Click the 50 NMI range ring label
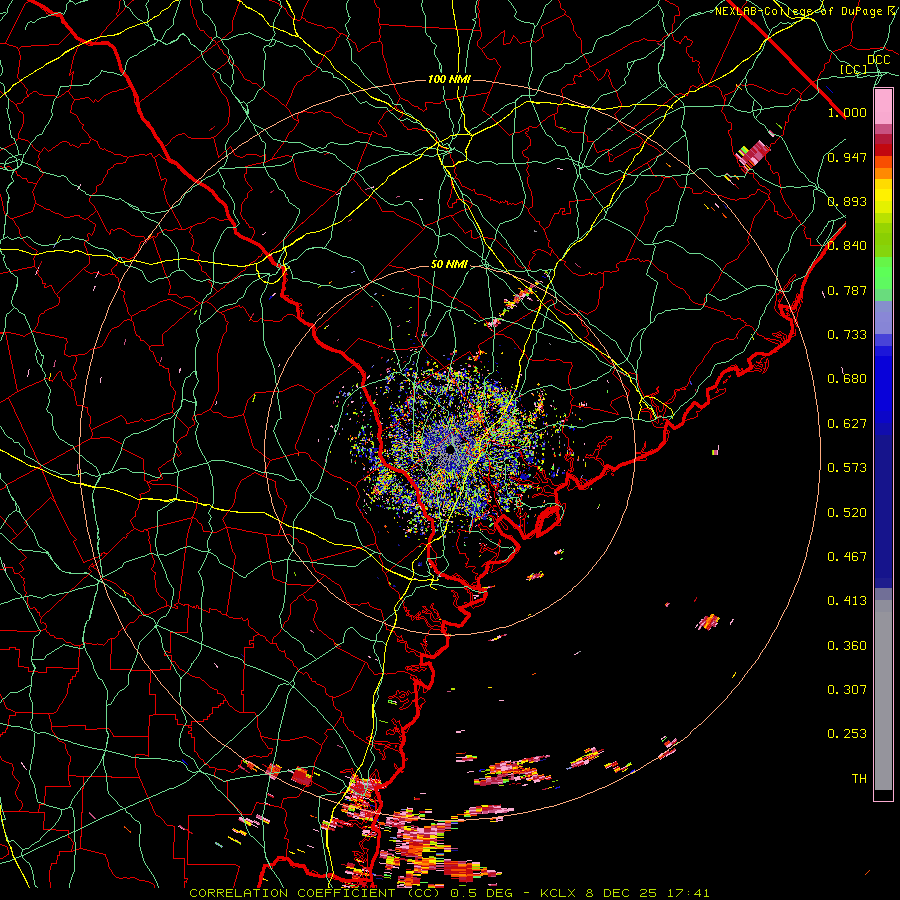900x900 pixels. pos(449,265)
